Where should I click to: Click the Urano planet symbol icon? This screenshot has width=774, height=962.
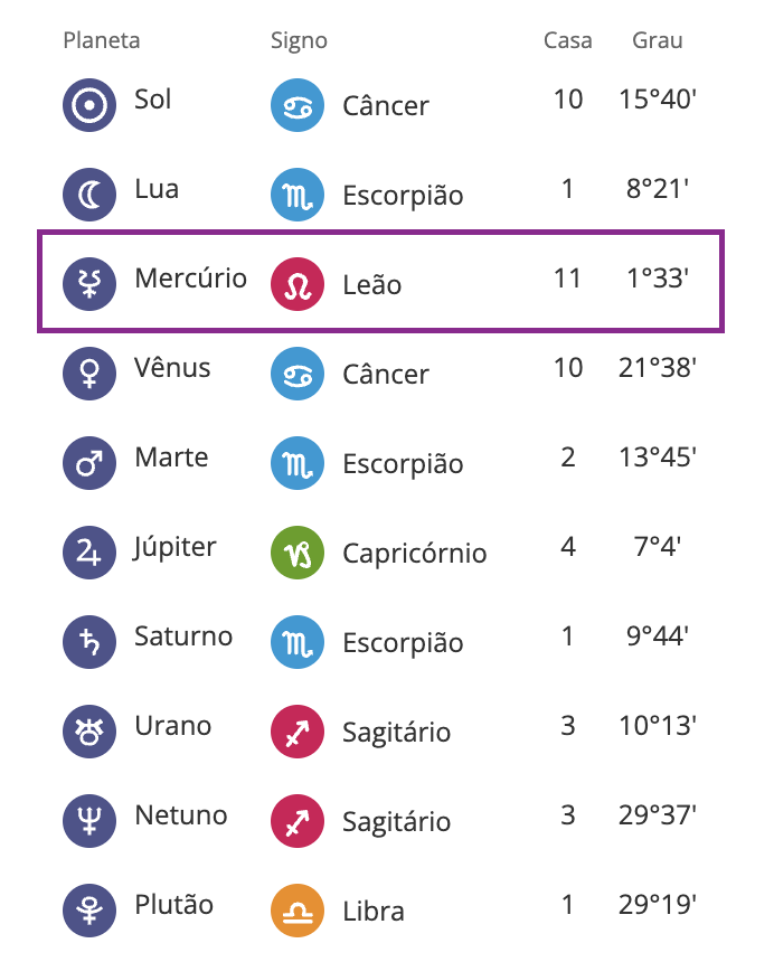click(x=90, y=732)
